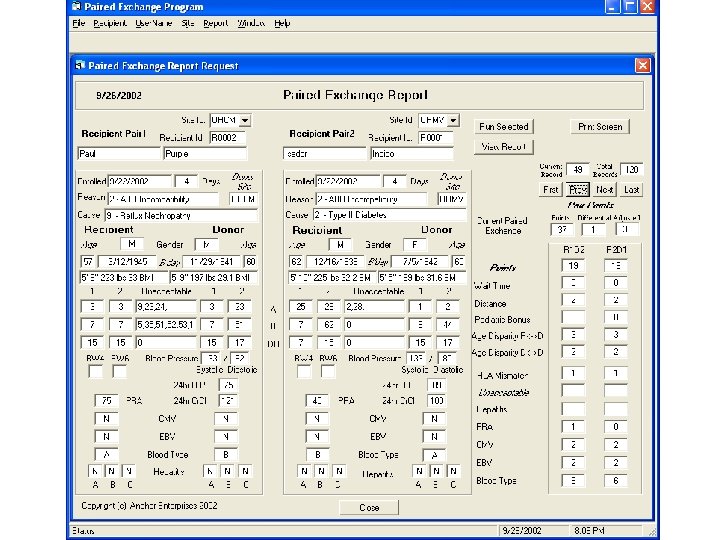Click the Print Screen button
720x540 pixels.
click(600, 127)
